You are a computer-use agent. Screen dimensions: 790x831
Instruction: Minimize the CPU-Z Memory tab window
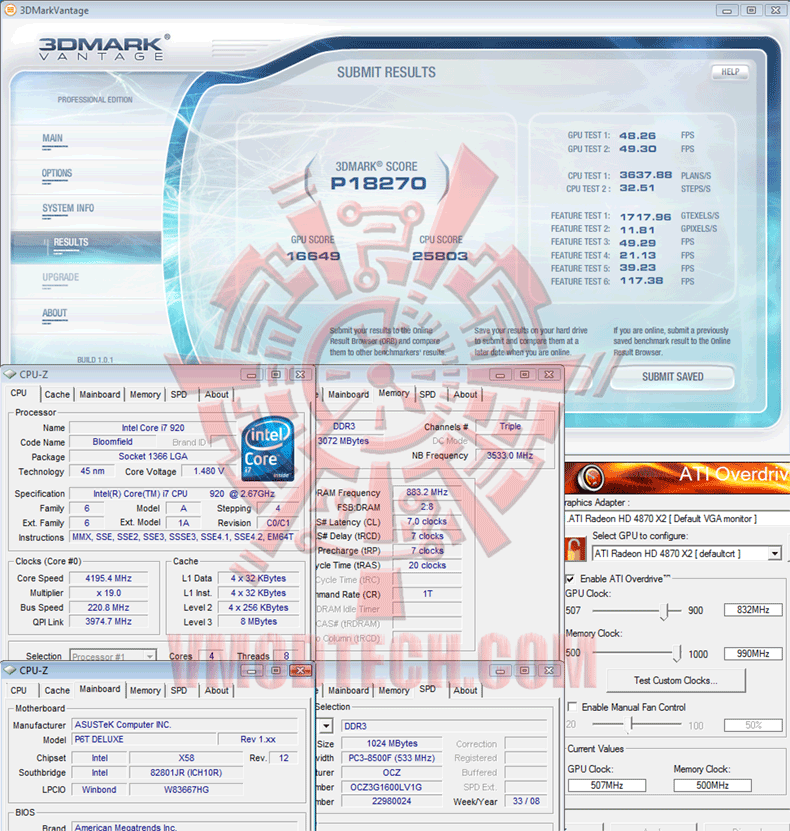(500, 375)
